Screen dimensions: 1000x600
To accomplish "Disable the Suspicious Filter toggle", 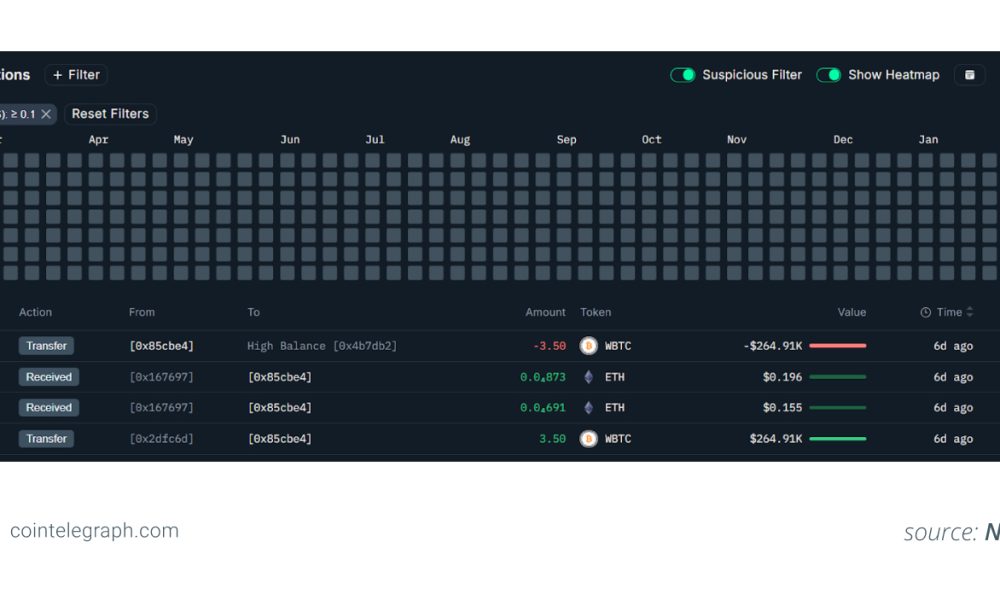I will 683,74.
